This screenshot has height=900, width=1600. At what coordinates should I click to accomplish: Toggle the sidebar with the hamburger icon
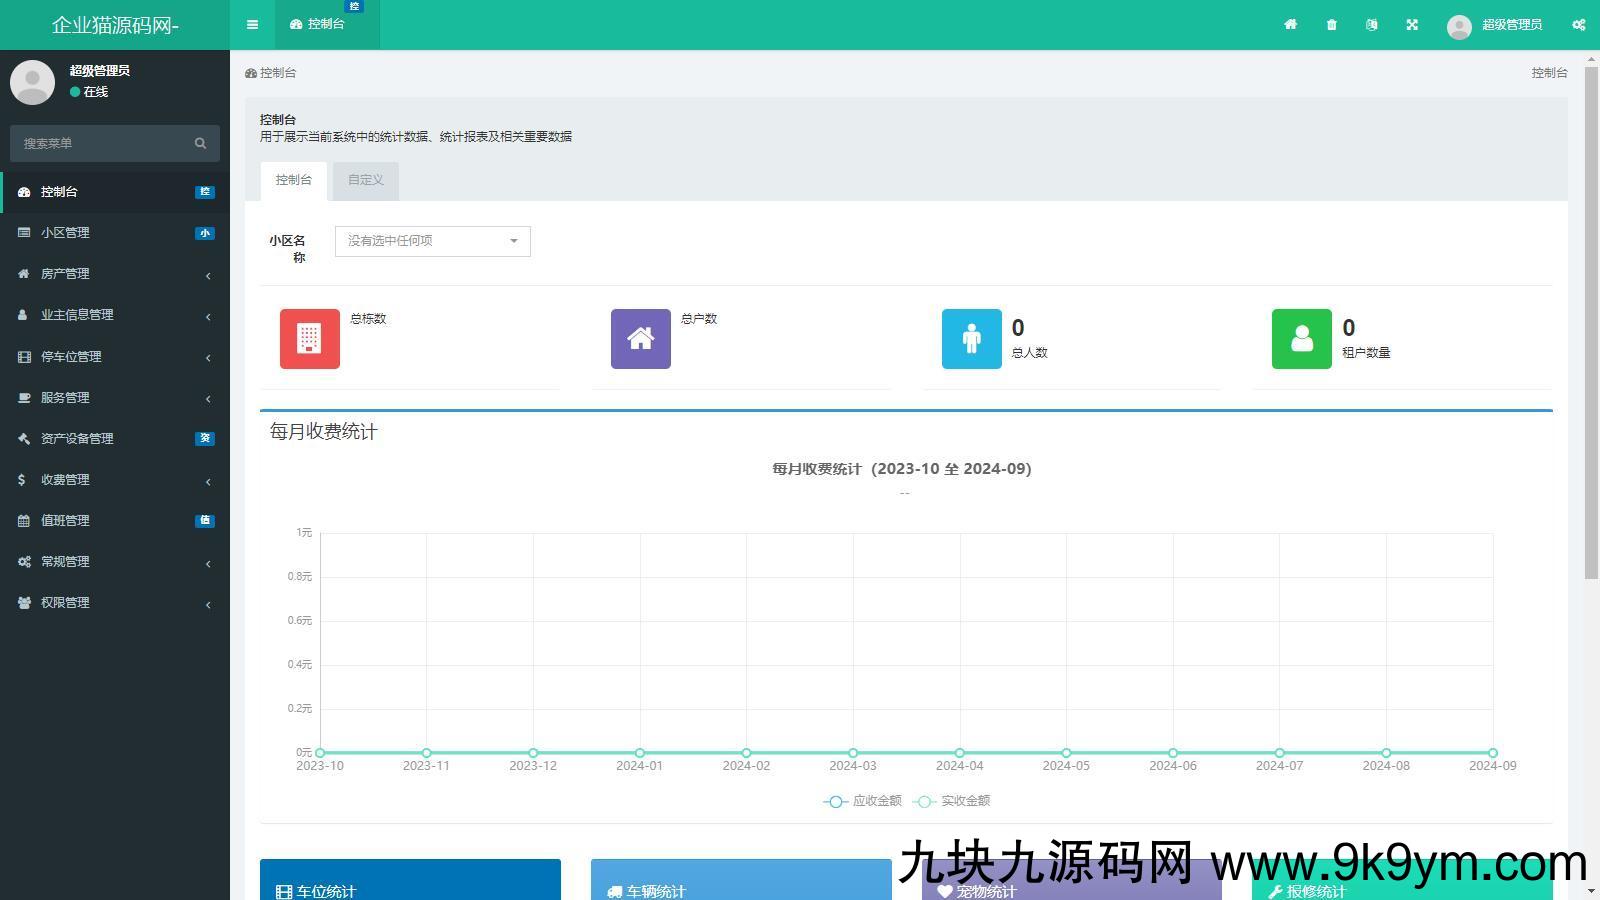(x=252, y=25)
